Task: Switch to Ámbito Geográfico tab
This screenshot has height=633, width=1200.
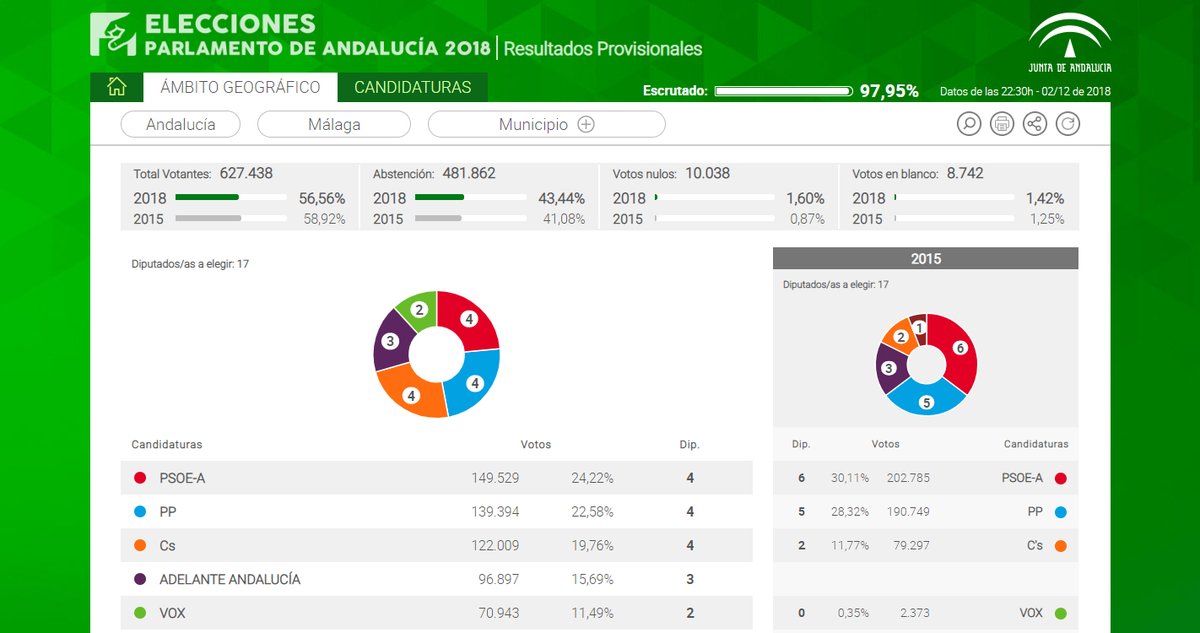Action: (x=240, y=87)
